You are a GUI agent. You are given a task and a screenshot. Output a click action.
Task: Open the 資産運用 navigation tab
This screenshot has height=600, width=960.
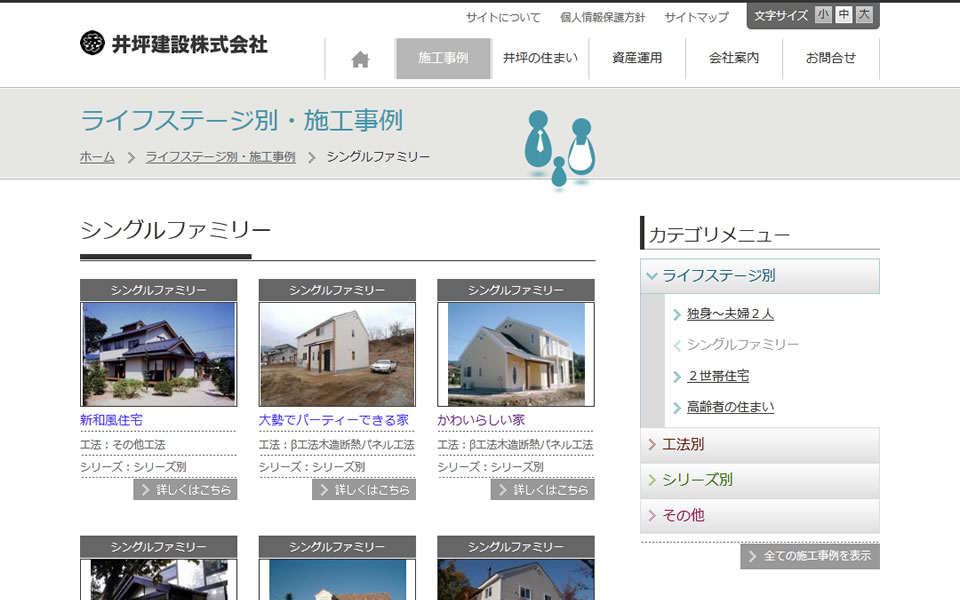pos(637,58)
